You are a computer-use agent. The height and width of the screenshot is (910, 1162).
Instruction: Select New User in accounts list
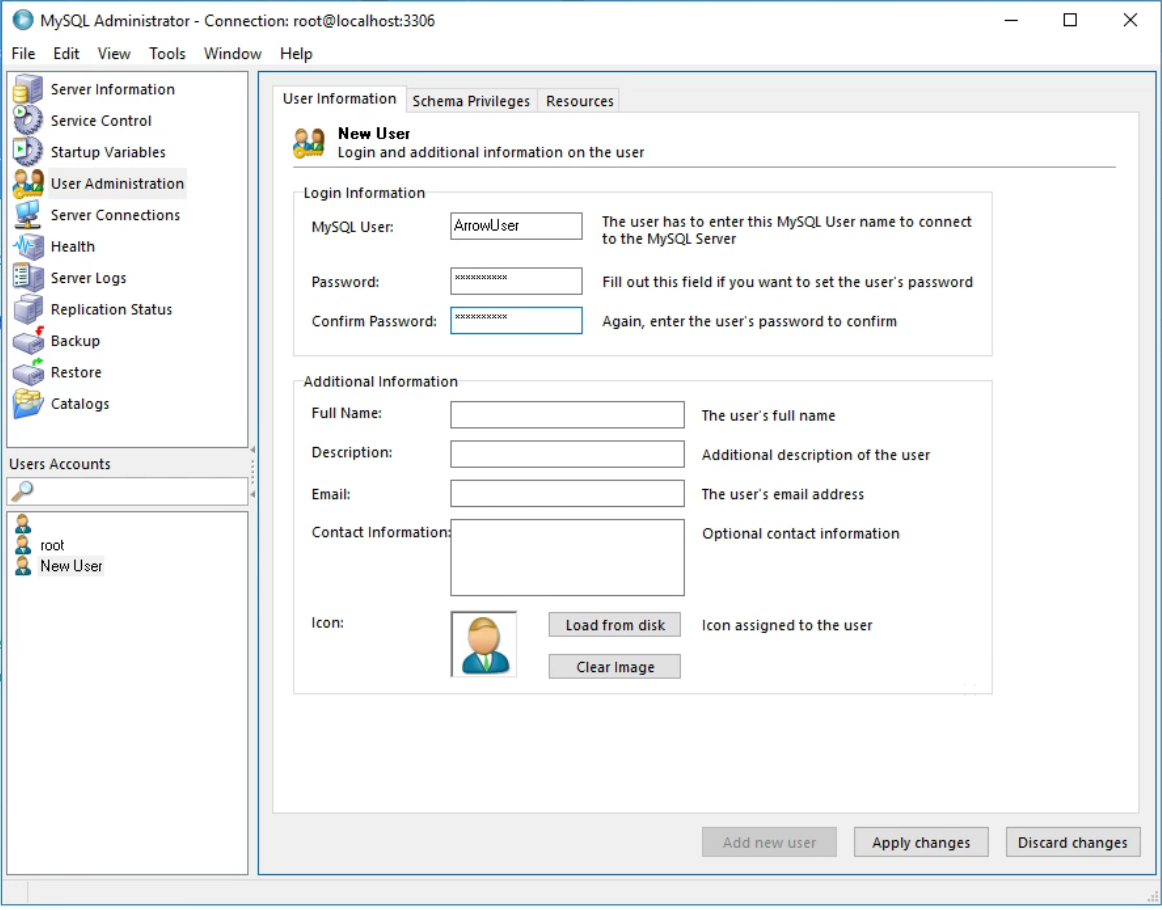[71, 566]
